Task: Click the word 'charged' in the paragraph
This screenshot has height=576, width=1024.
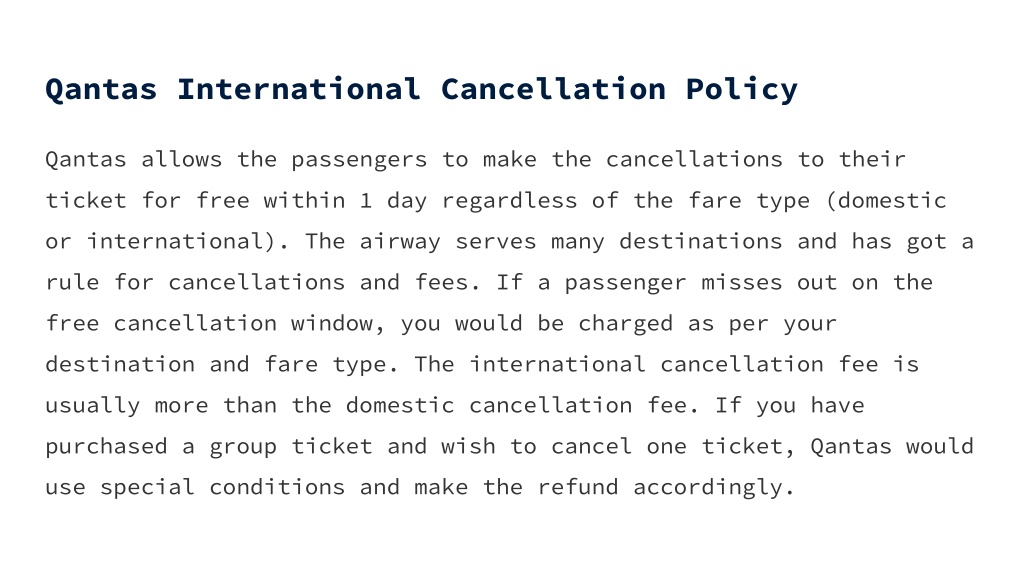Action: (625, 324)
